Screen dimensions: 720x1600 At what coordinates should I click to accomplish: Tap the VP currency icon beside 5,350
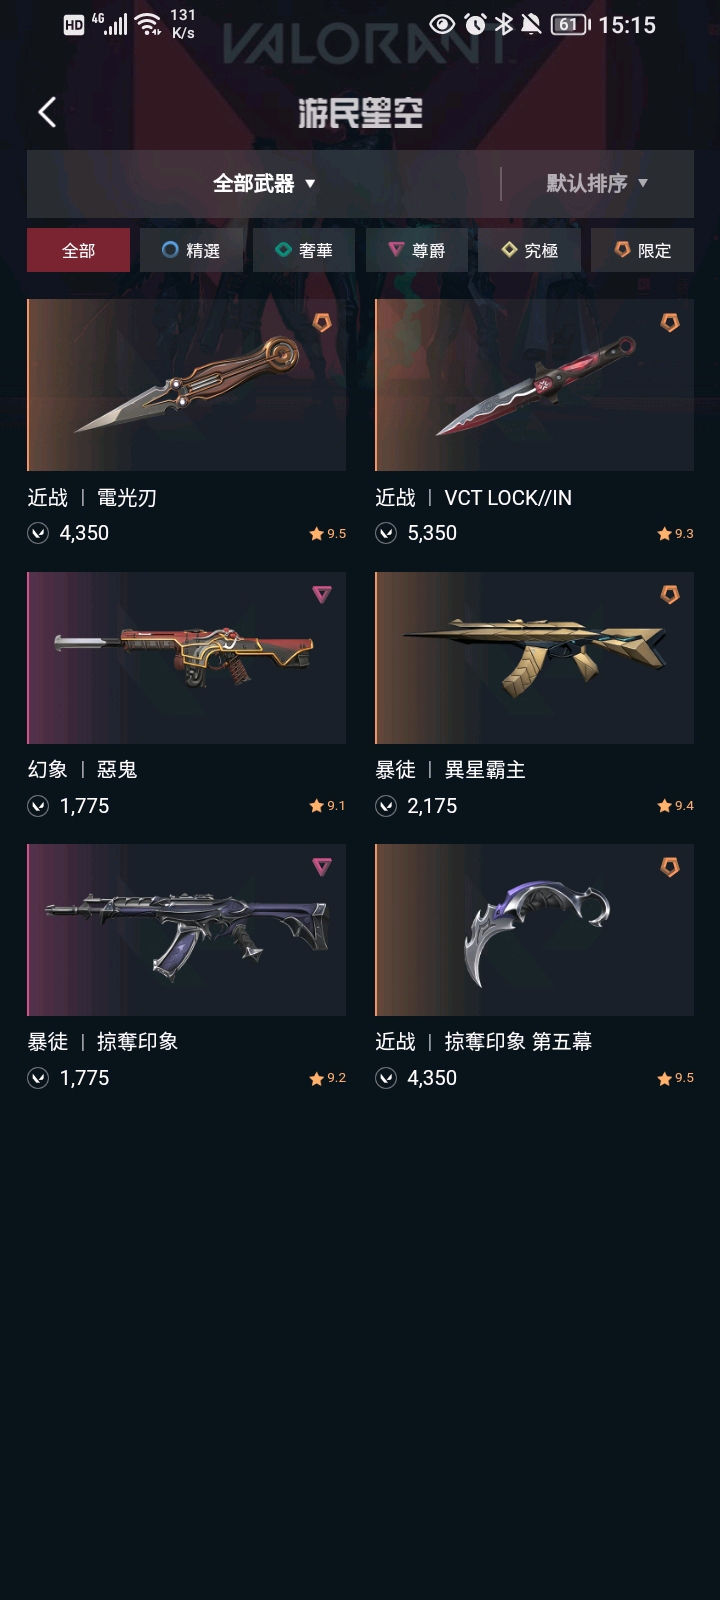pyautogui.click(x=386, y=533)
